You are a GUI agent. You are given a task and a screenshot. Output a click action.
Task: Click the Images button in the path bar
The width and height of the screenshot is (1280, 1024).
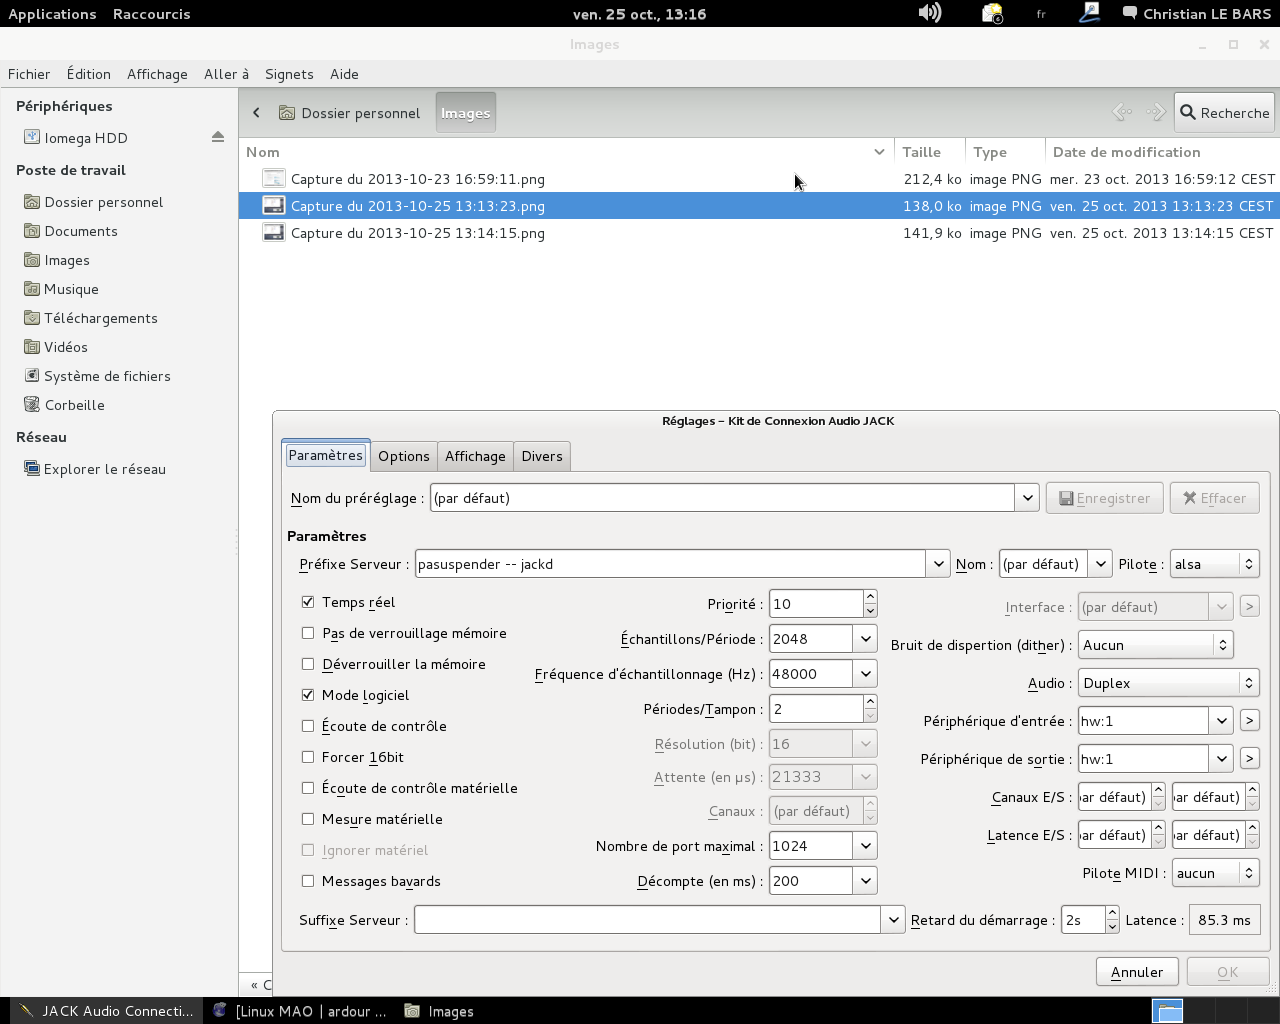[x=465, y=113]
